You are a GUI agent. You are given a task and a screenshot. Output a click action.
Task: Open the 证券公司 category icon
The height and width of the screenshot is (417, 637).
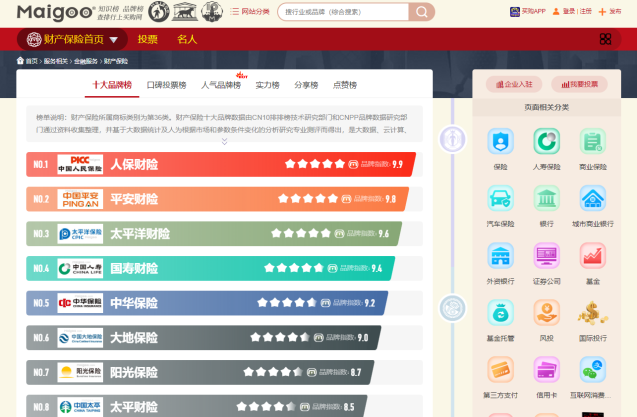pos(547,256)
